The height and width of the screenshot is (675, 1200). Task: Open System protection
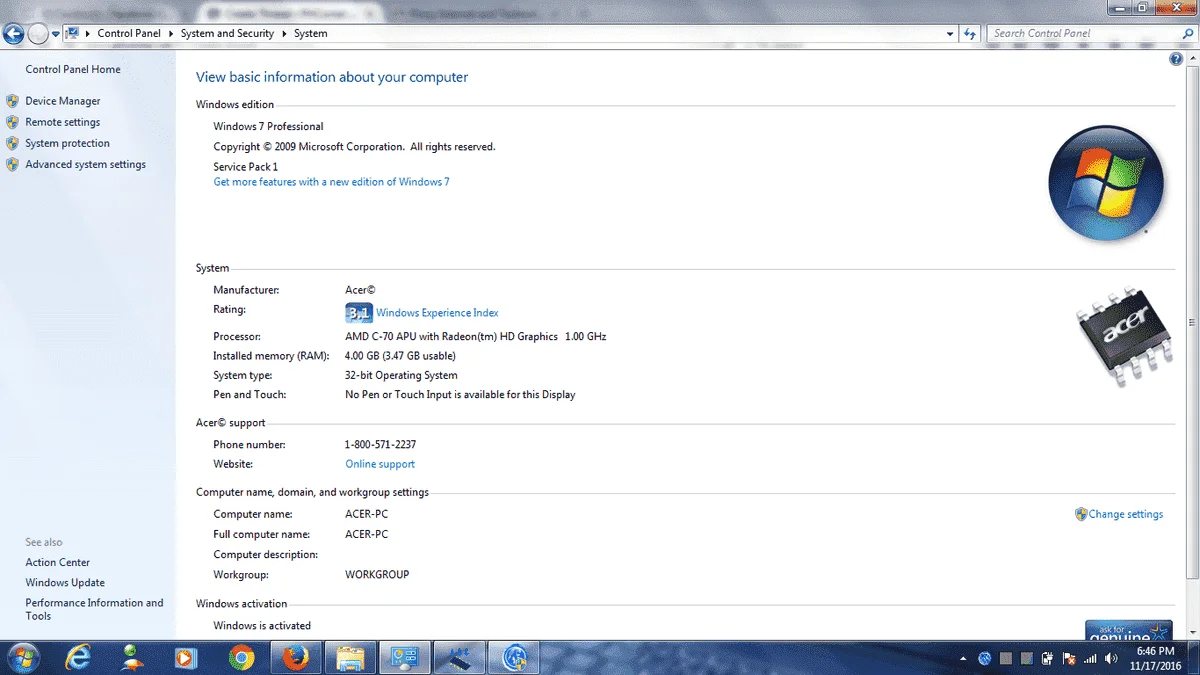pyautogui.click(x=67, y=143)
